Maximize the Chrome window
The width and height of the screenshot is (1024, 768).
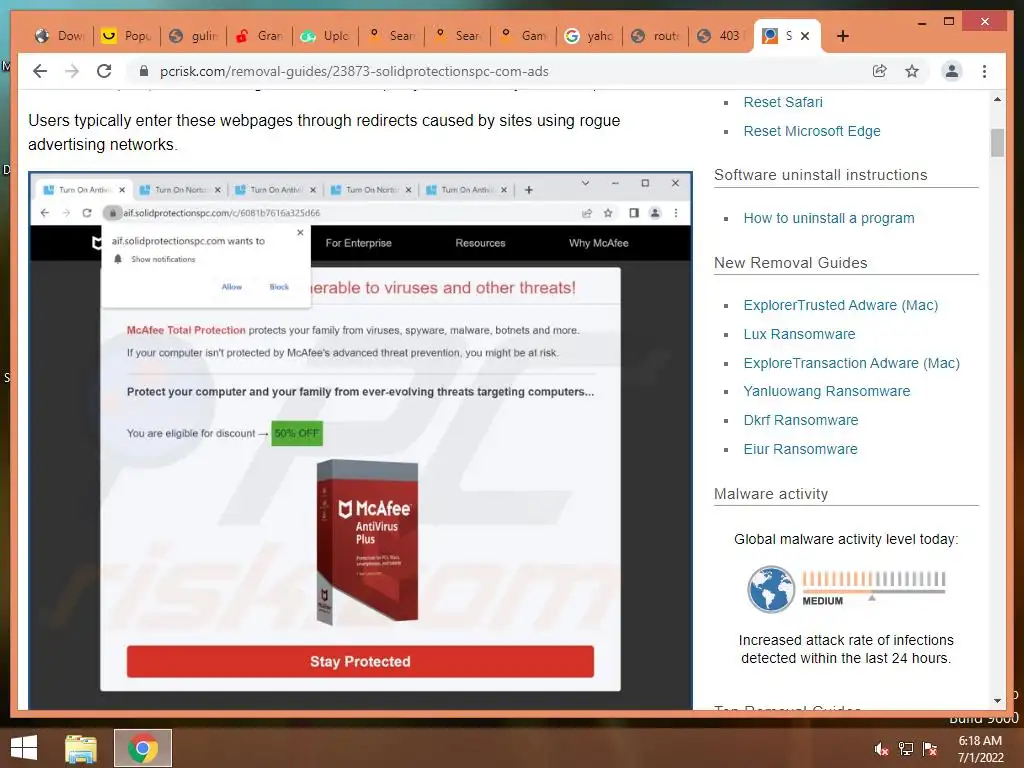coord(949,22)
